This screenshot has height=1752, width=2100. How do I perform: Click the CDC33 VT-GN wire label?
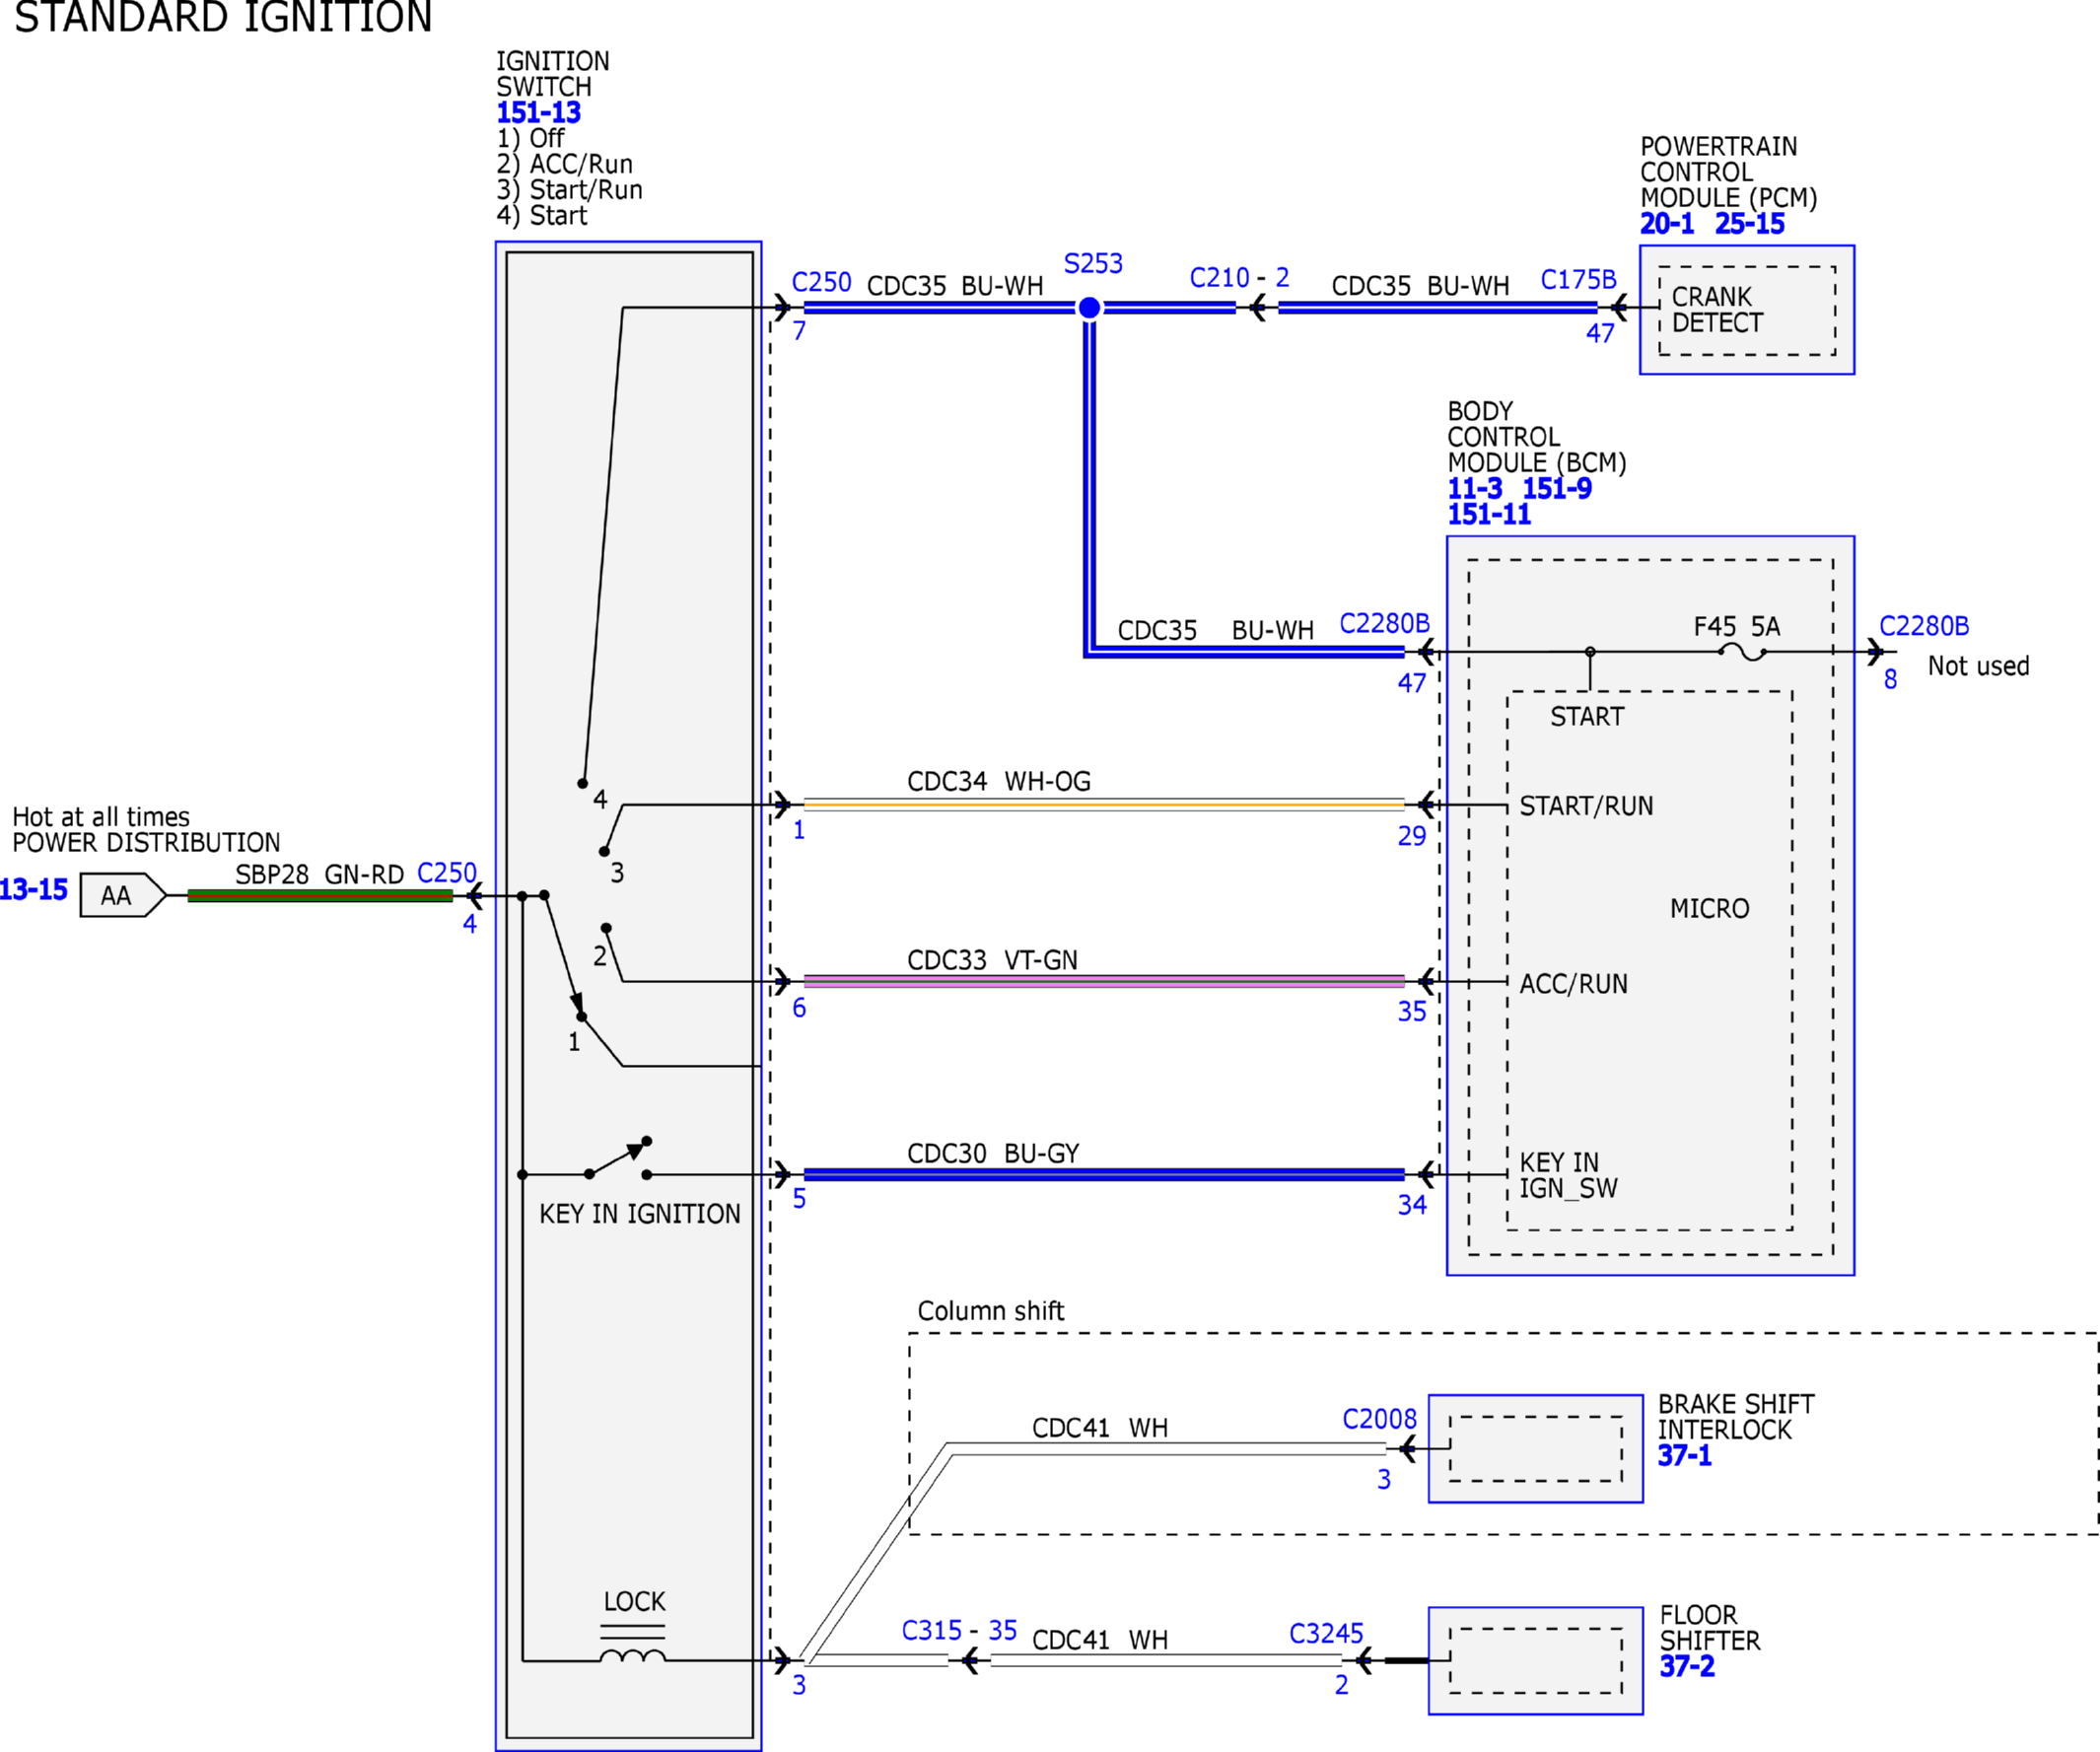tap(992, 960)
